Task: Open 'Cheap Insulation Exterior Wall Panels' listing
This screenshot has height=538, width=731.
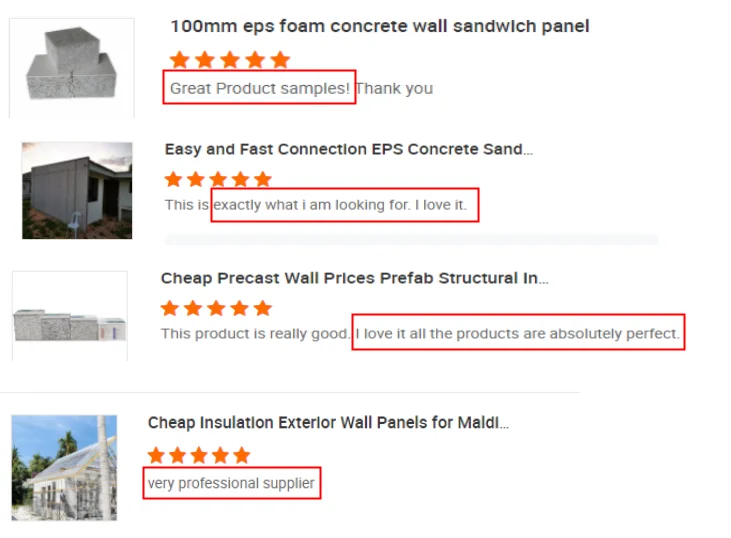Action: coord(328,423)
